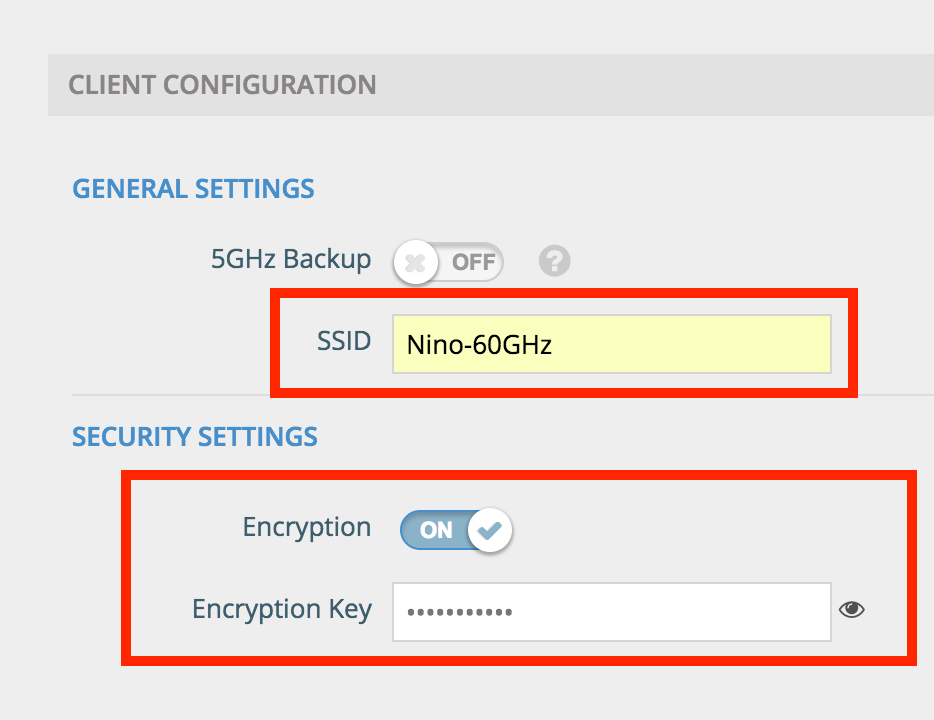This screenshot has width=934, height=720.
Task: Click into the SSID input field
Action: pos(612,344)
